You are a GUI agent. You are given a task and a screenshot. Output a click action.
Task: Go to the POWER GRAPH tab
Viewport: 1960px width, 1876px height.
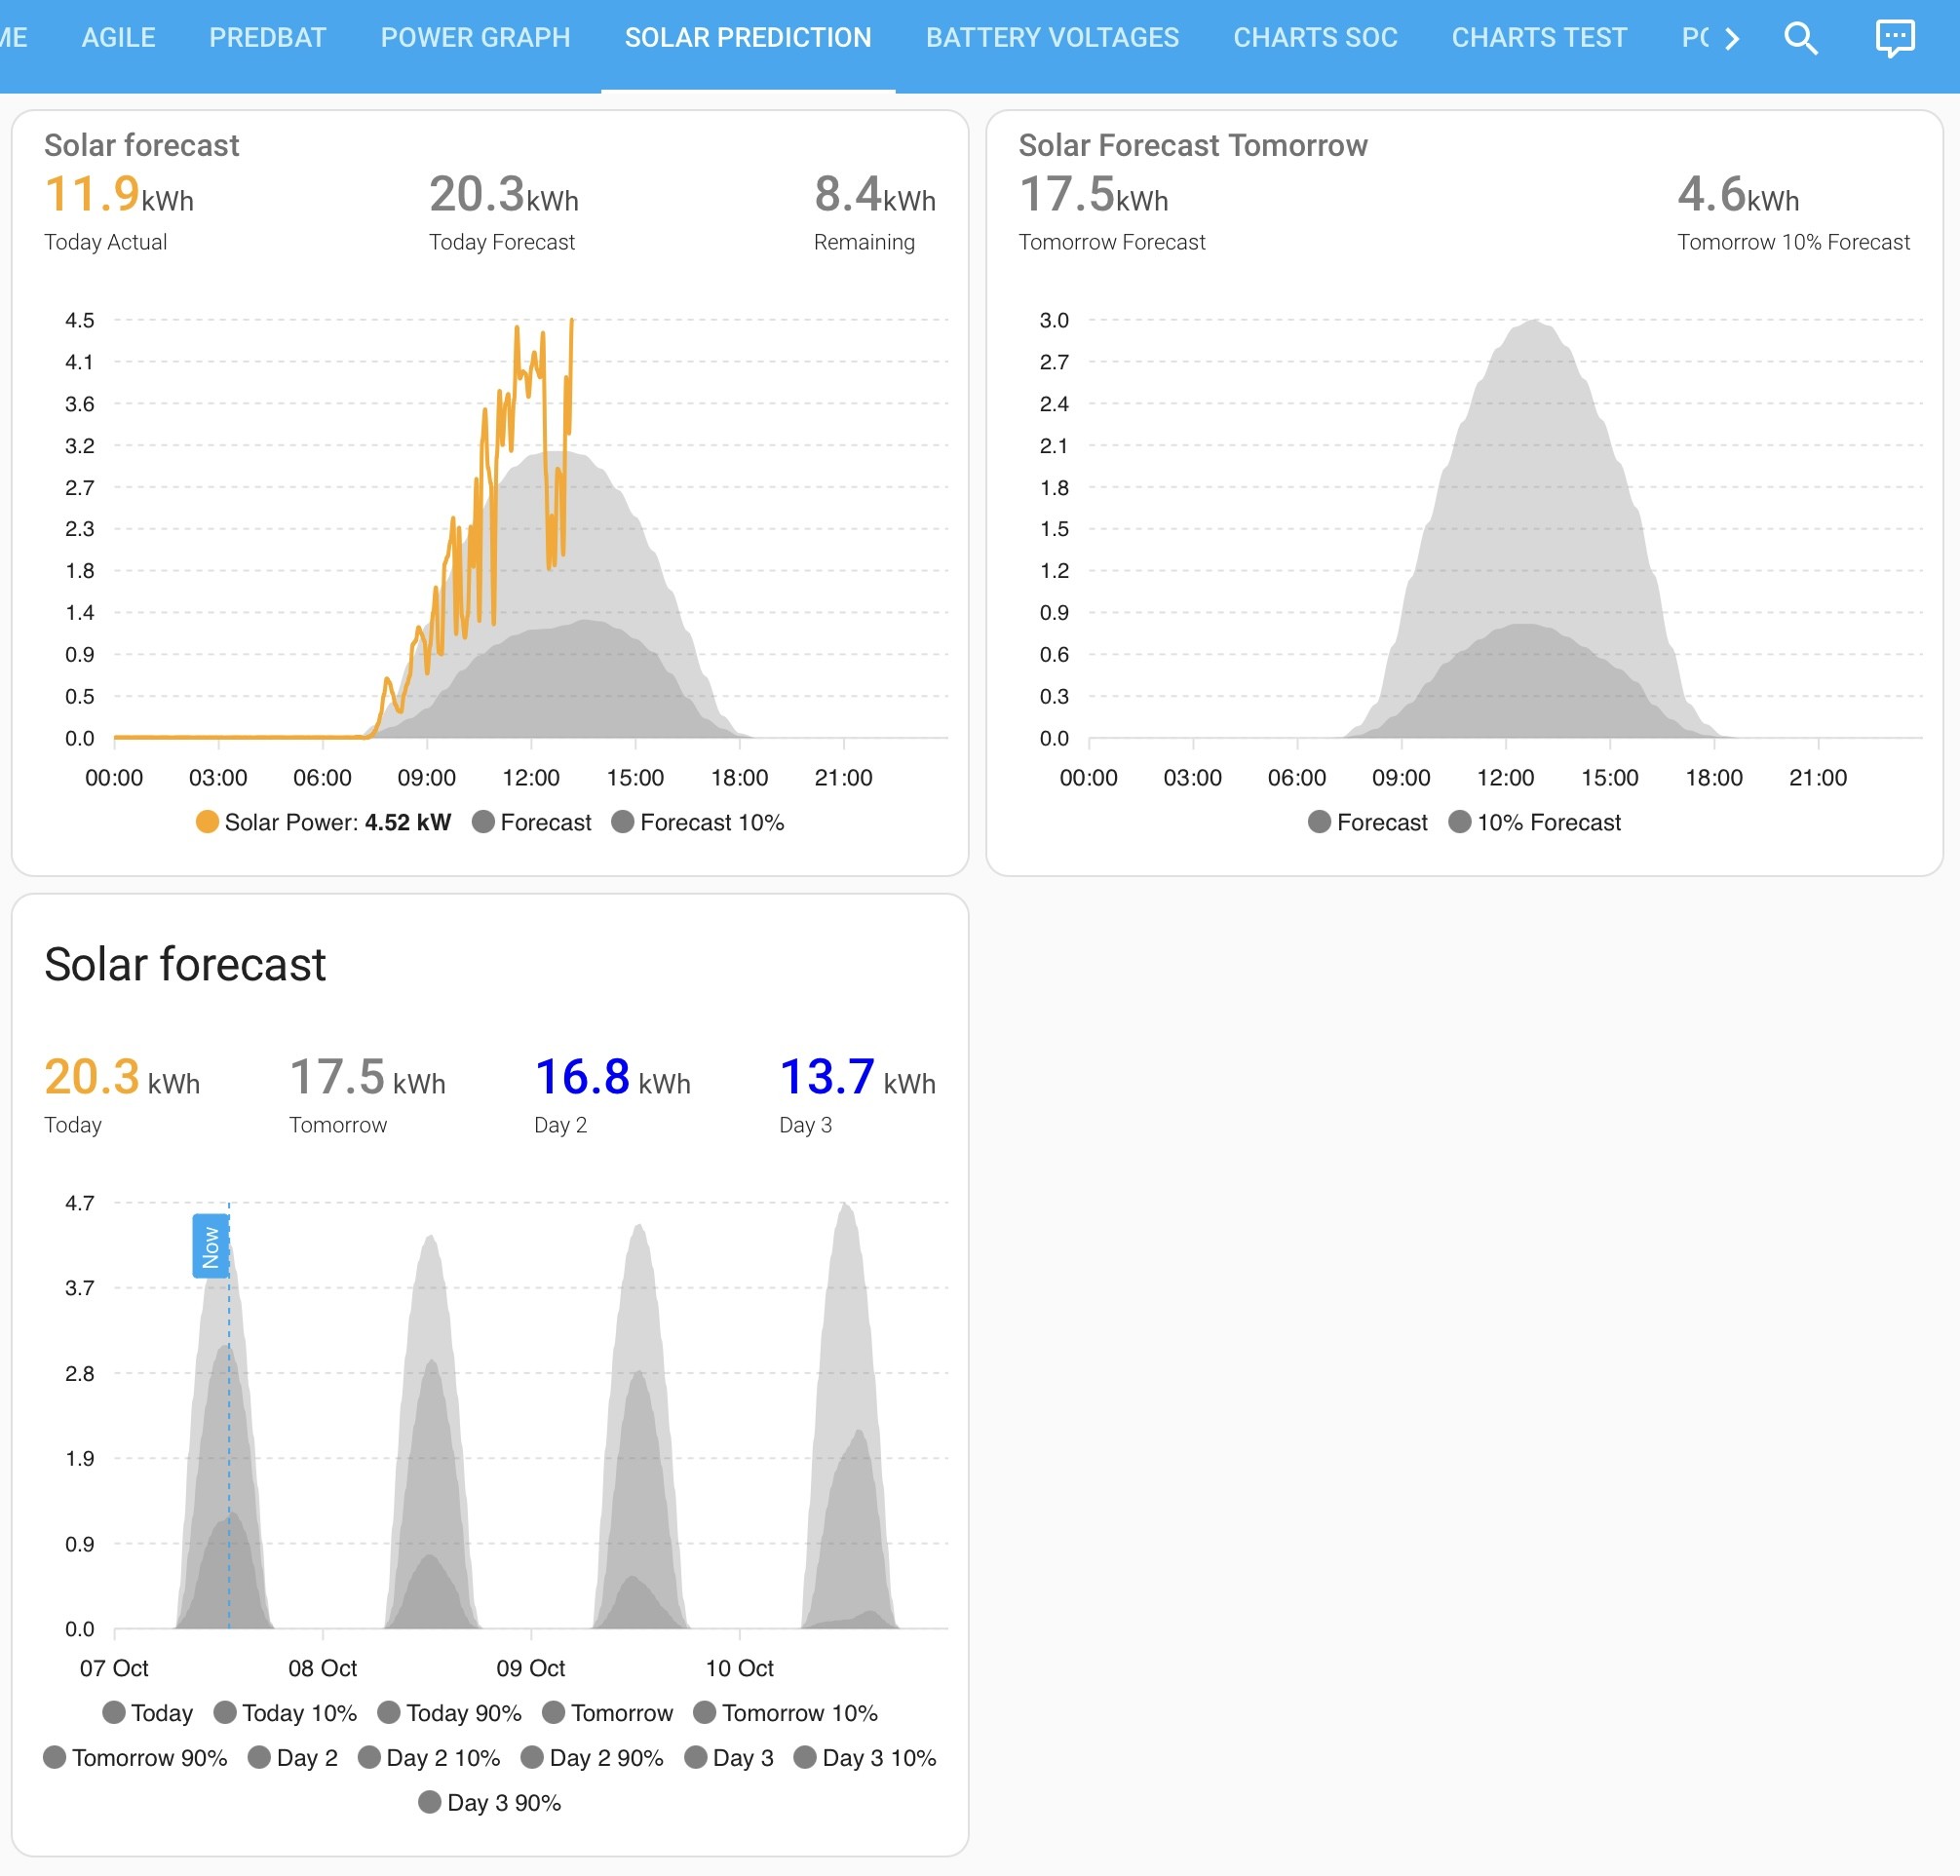click(475, 38)
